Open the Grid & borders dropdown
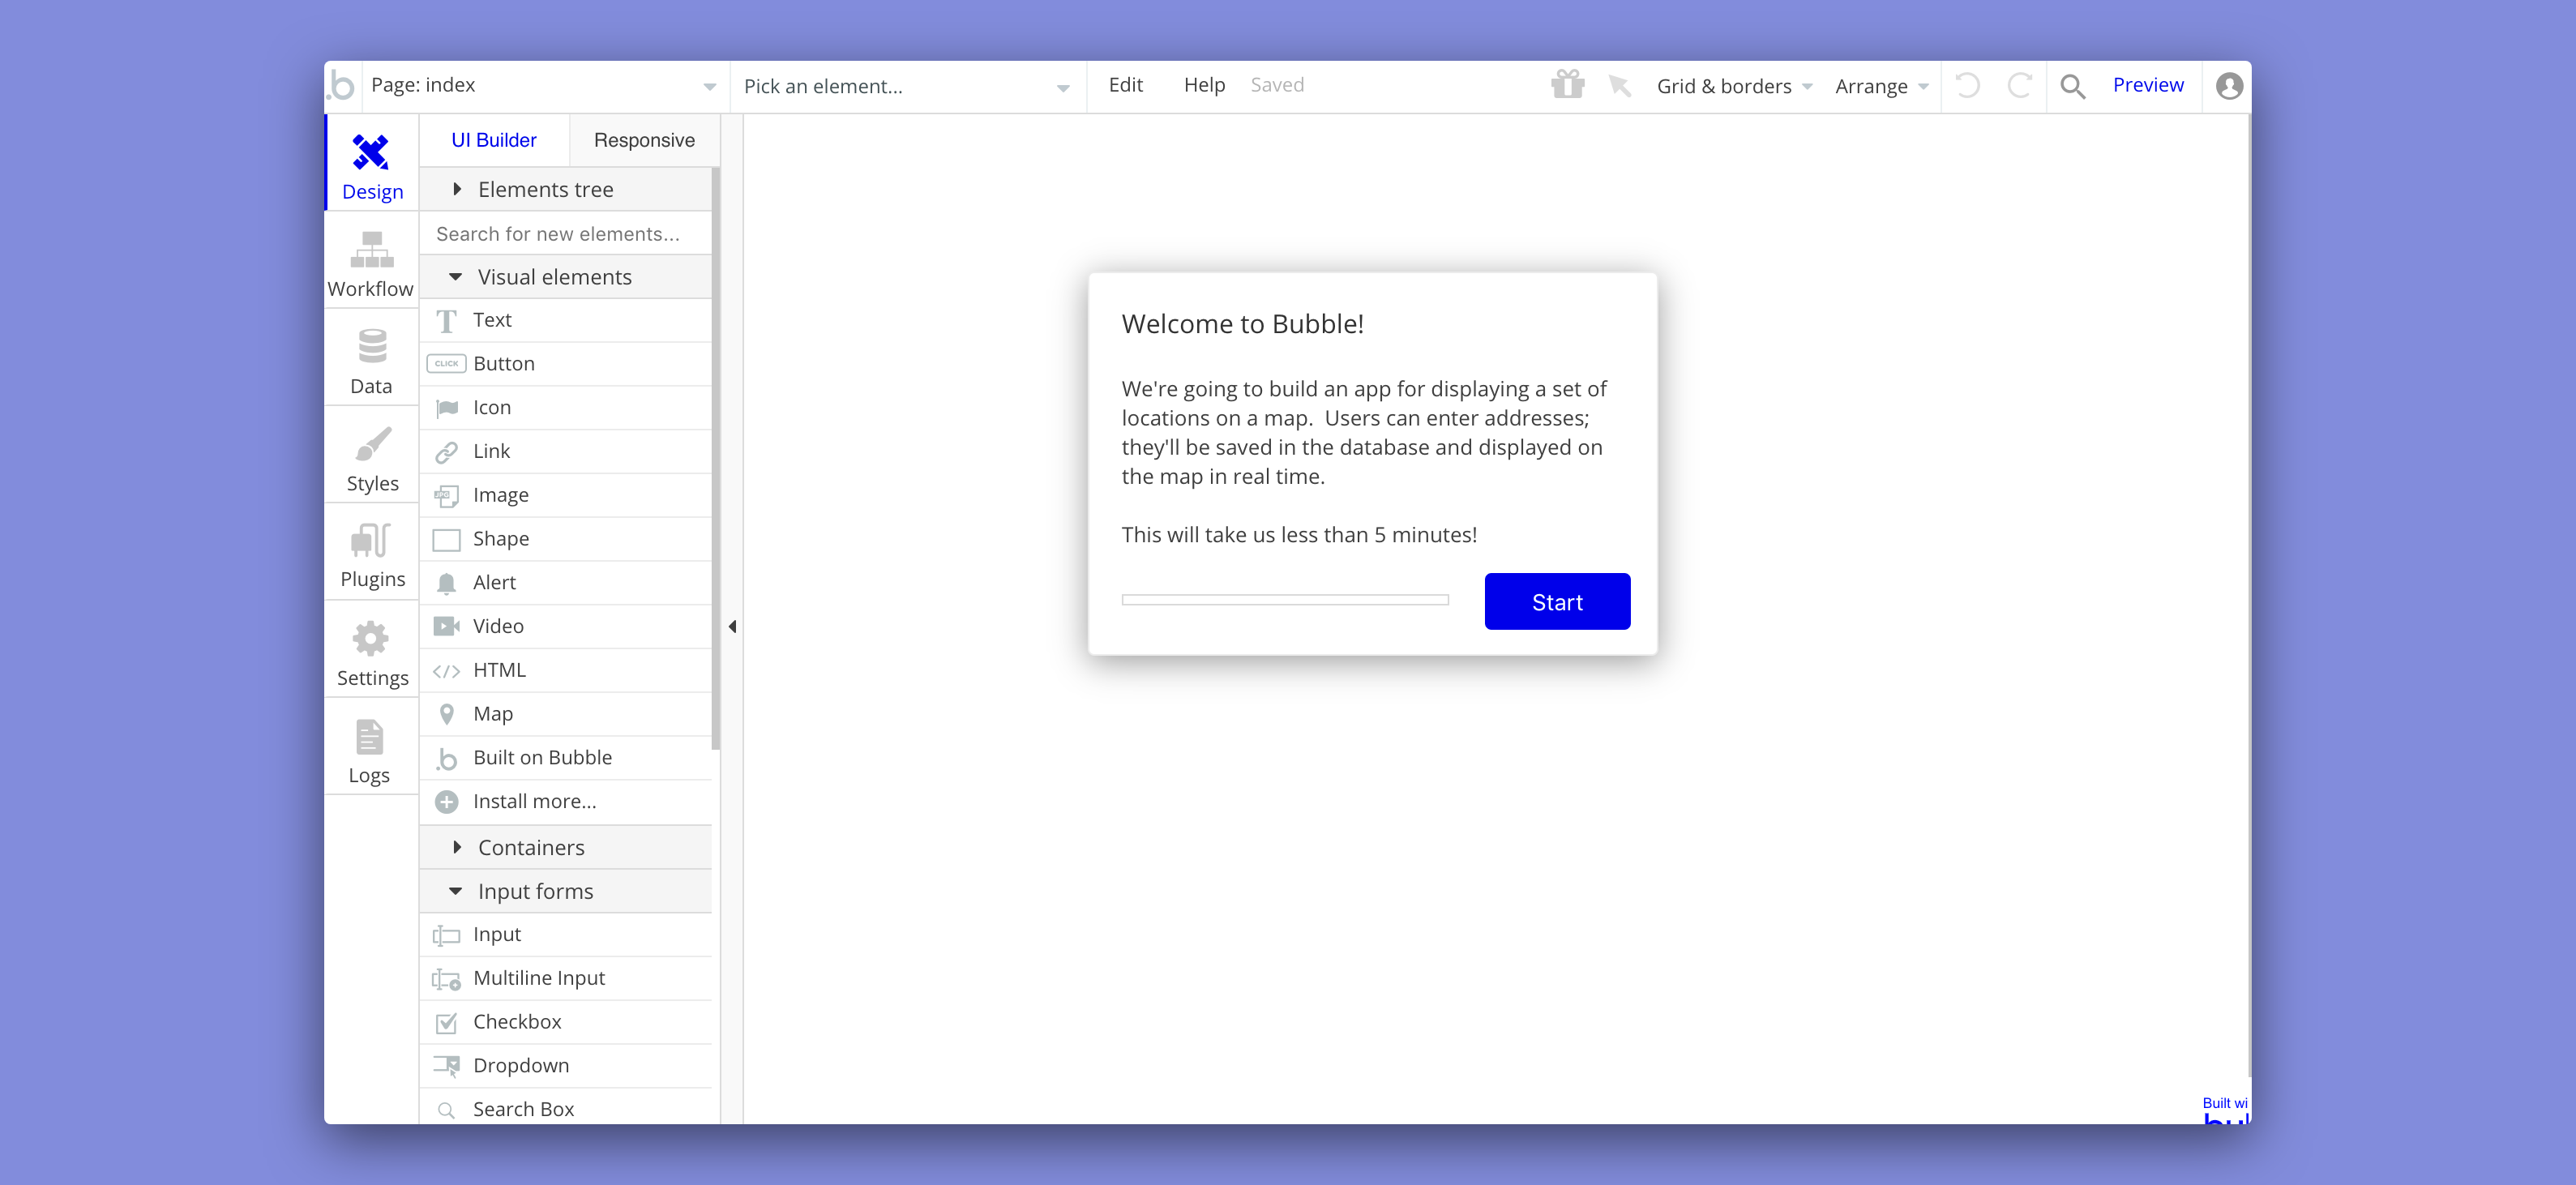This screenshot has height=1185, width=2576. coord(1735,87)
